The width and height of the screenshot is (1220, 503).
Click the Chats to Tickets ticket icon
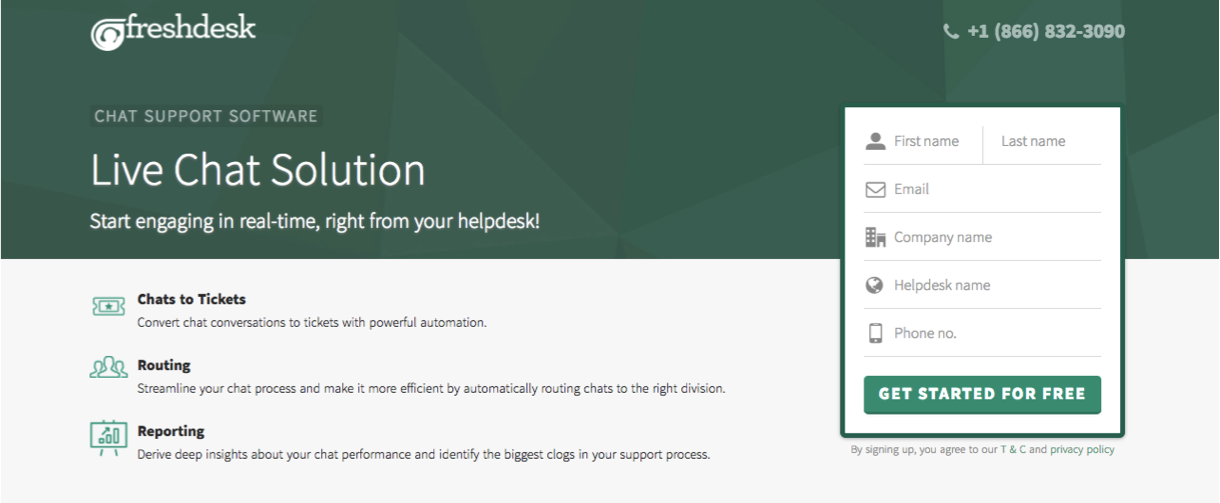(x=108, y=307)
